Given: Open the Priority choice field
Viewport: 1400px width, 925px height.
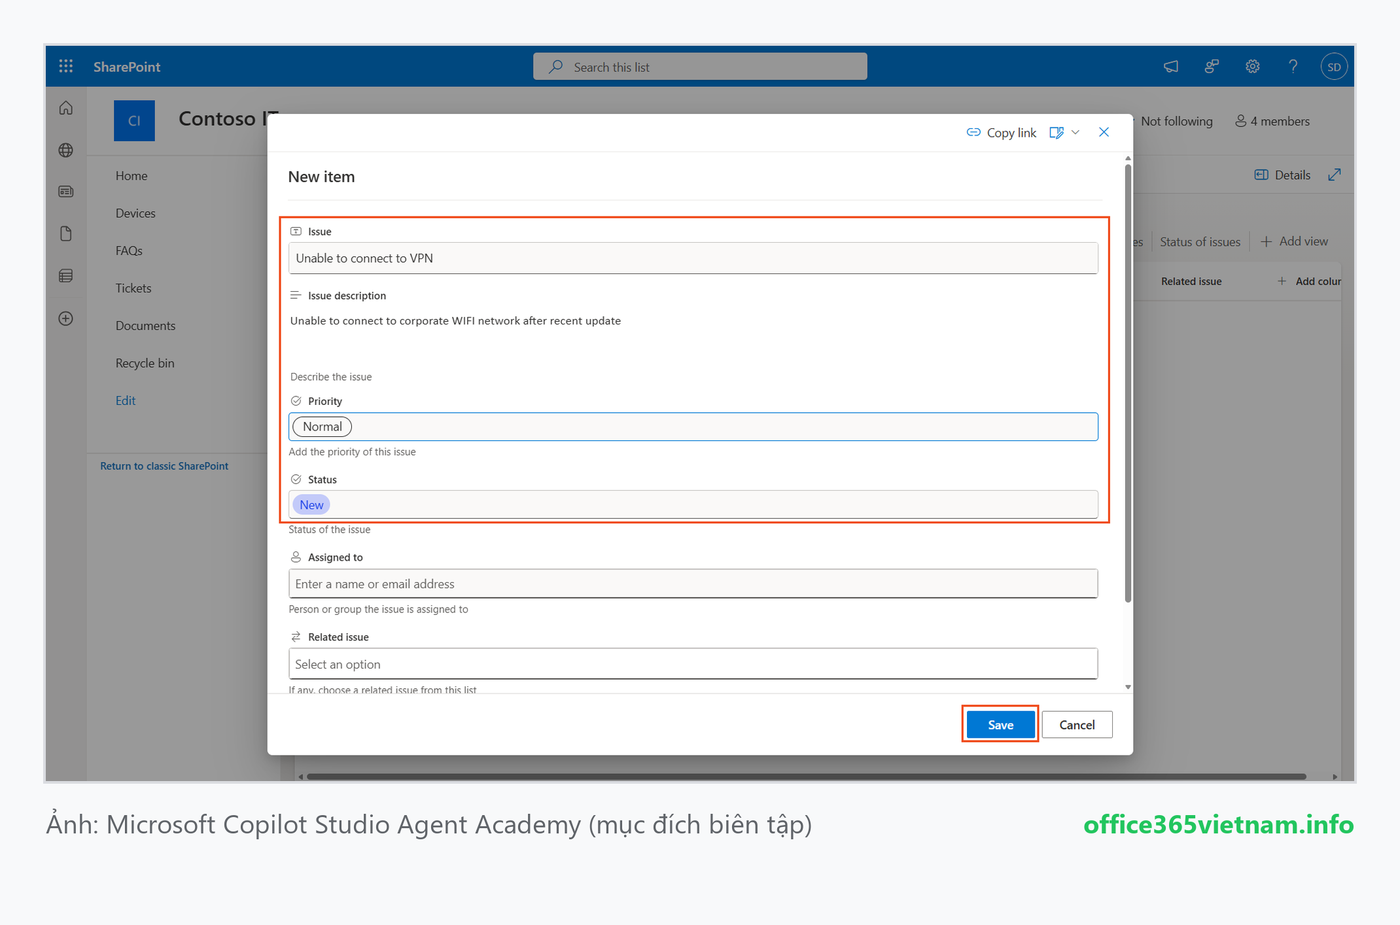Looking at the screenshot, I should [693, 426].
